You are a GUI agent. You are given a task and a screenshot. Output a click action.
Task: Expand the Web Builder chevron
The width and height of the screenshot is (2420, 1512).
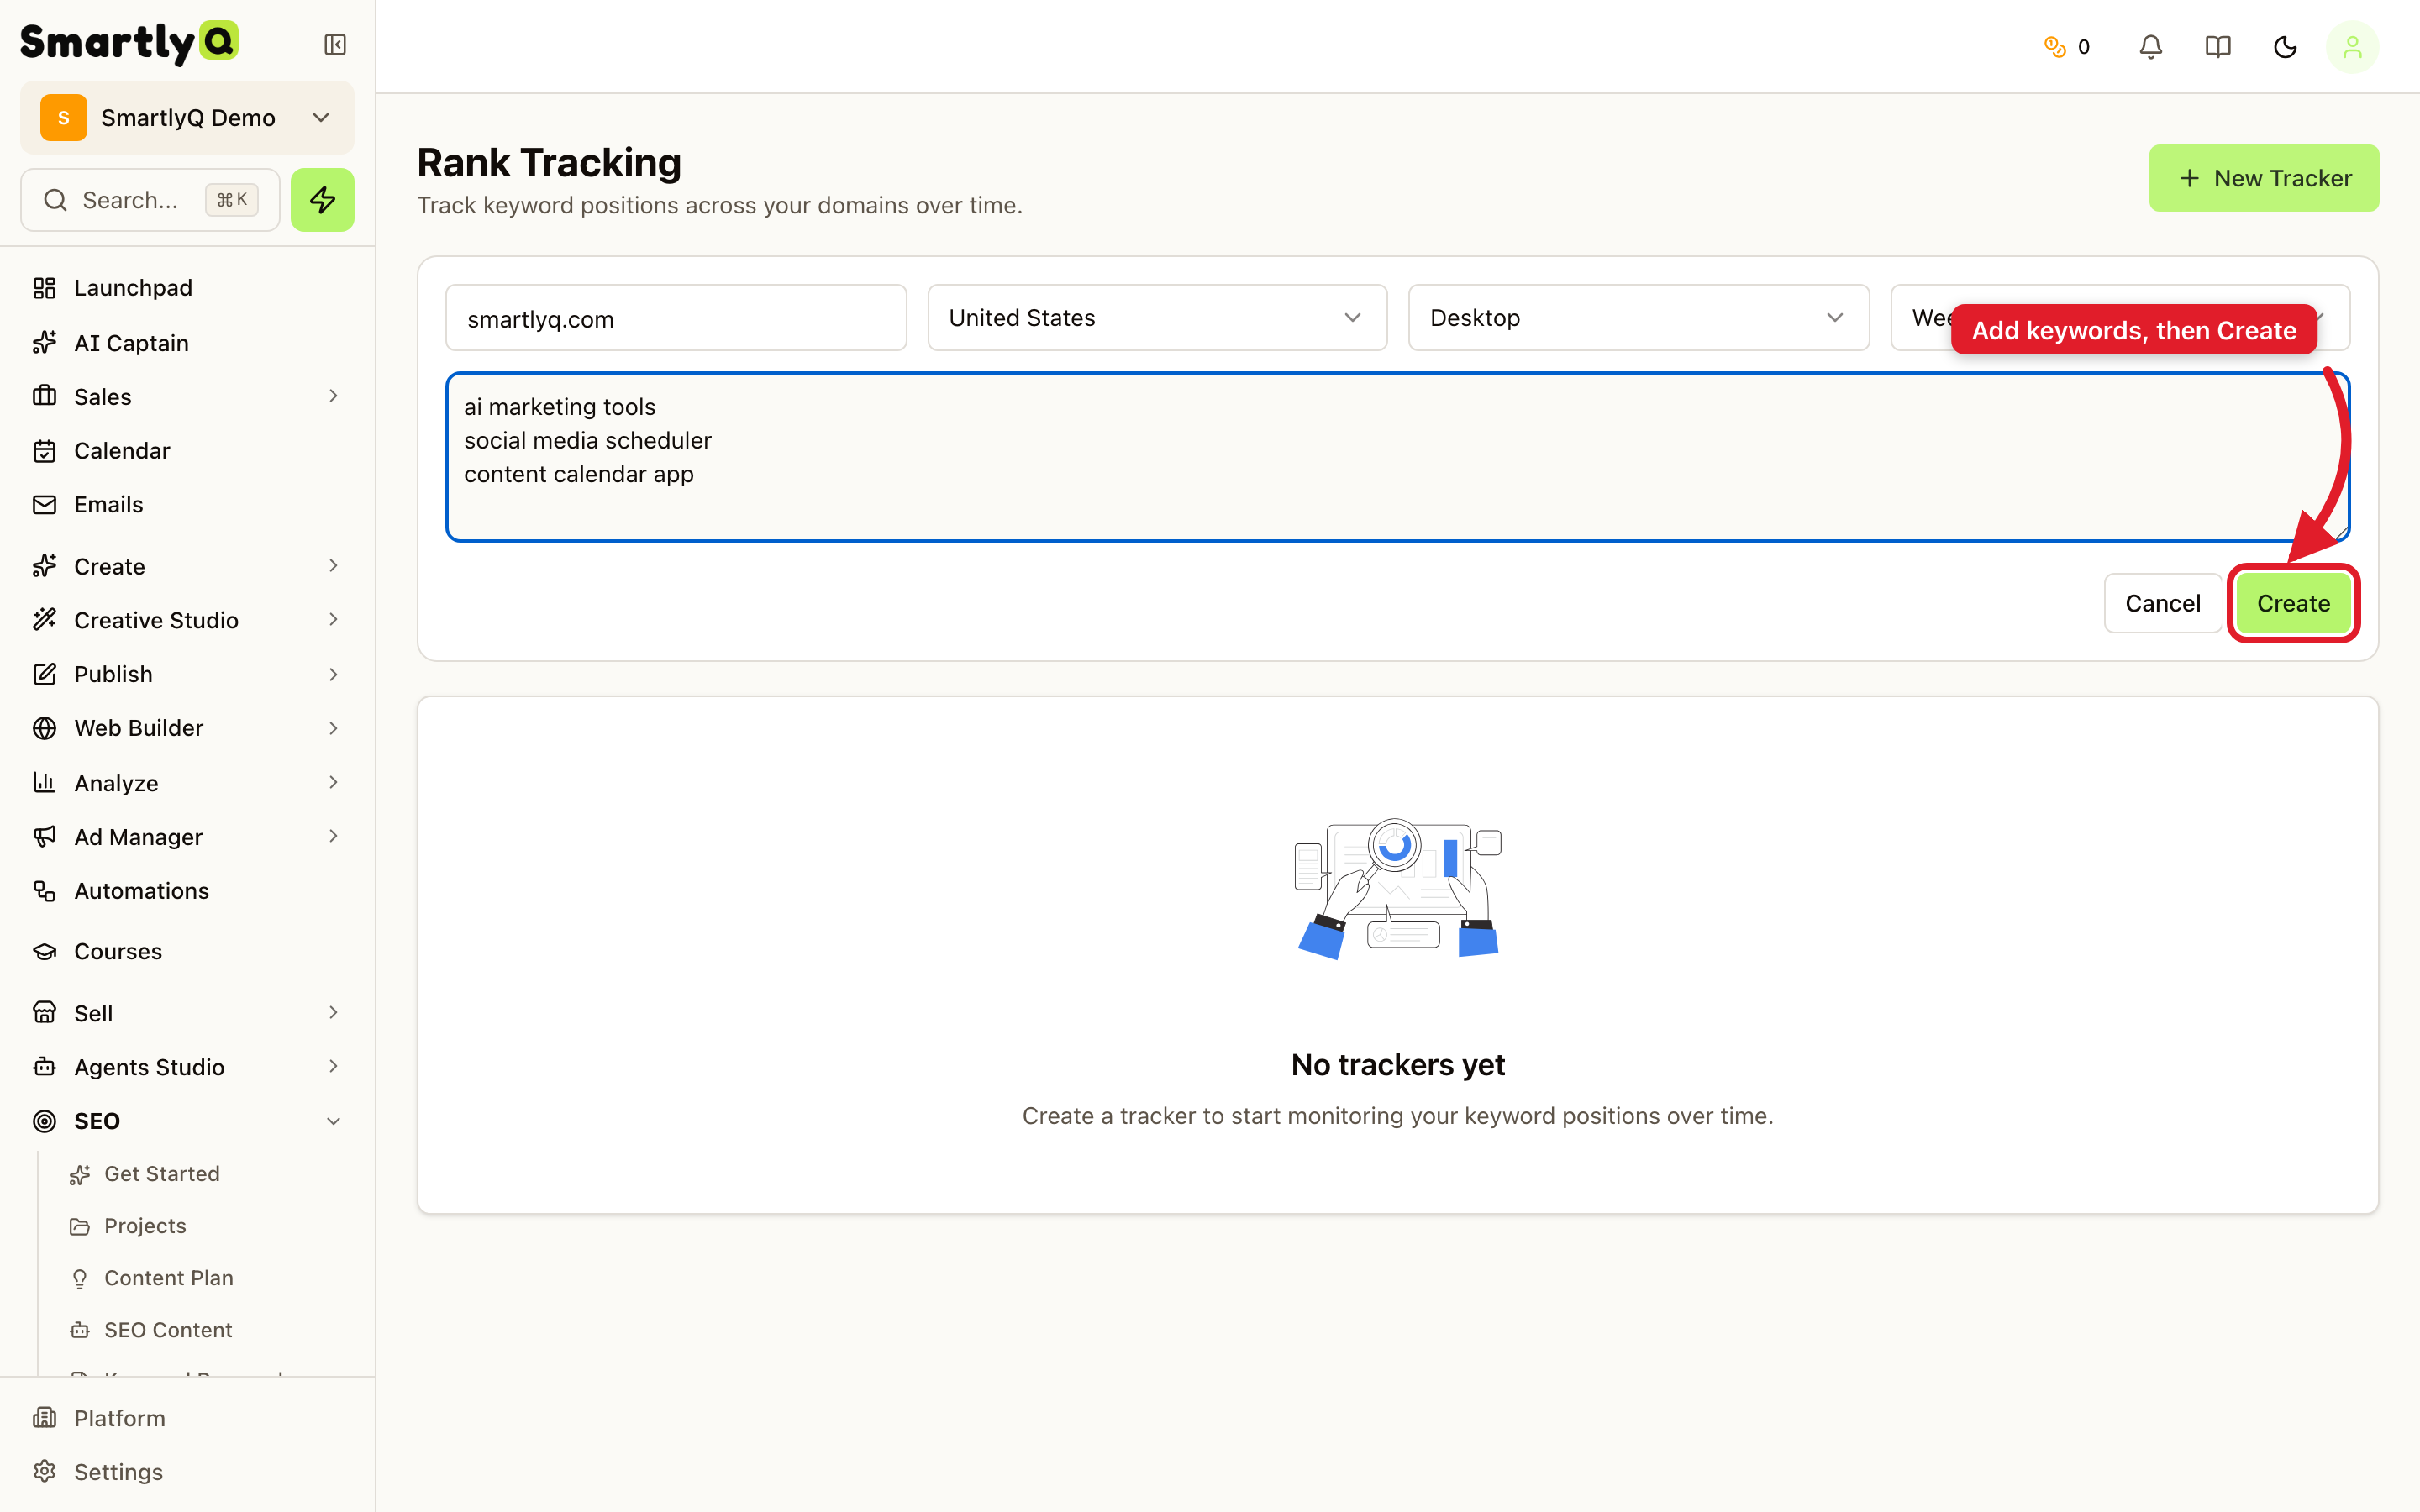(334, 728)
